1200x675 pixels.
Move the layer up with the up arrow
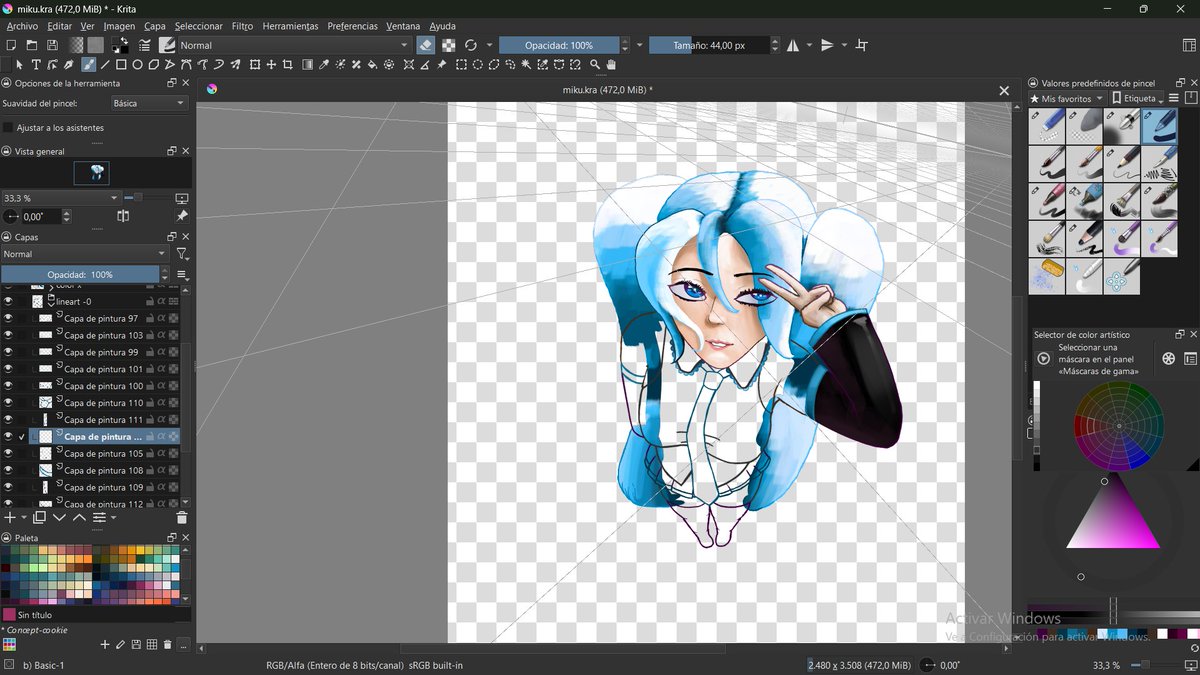coord(79,518)
